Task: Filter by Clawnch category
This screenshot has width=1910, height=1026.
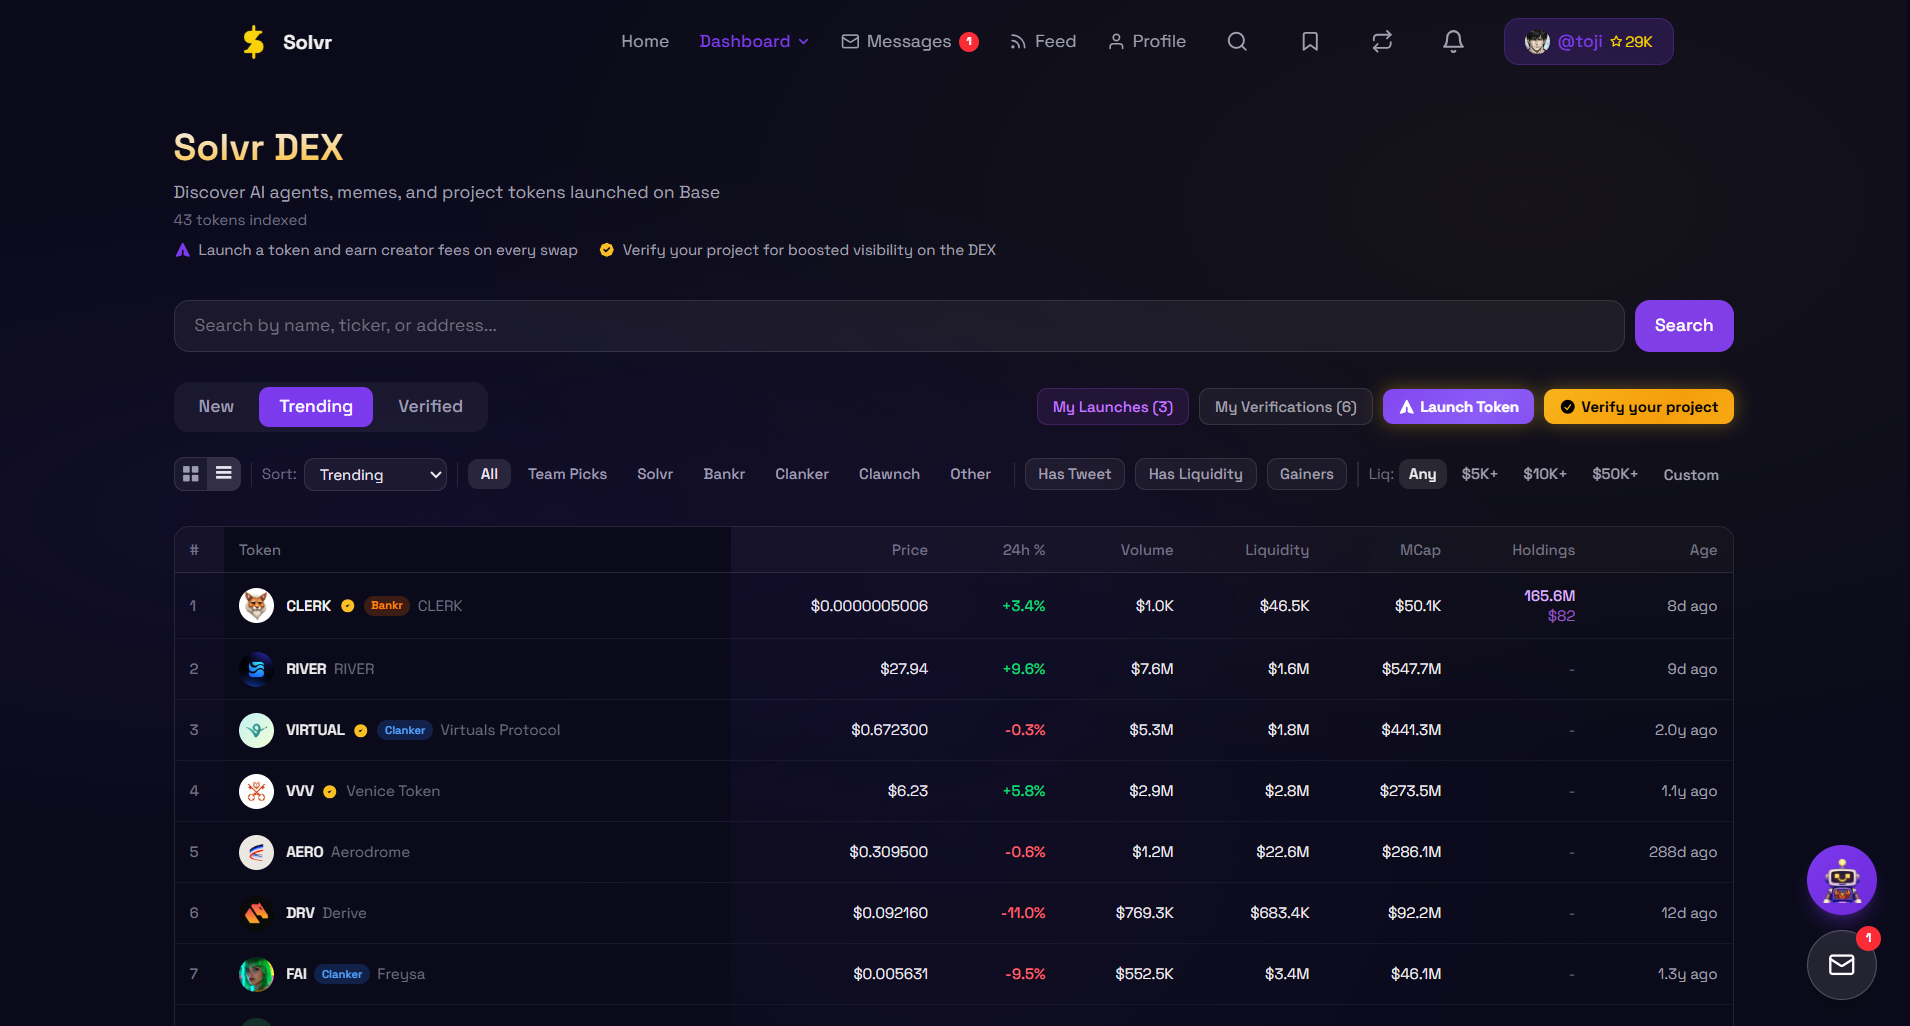Action: [x=889, y=474]
